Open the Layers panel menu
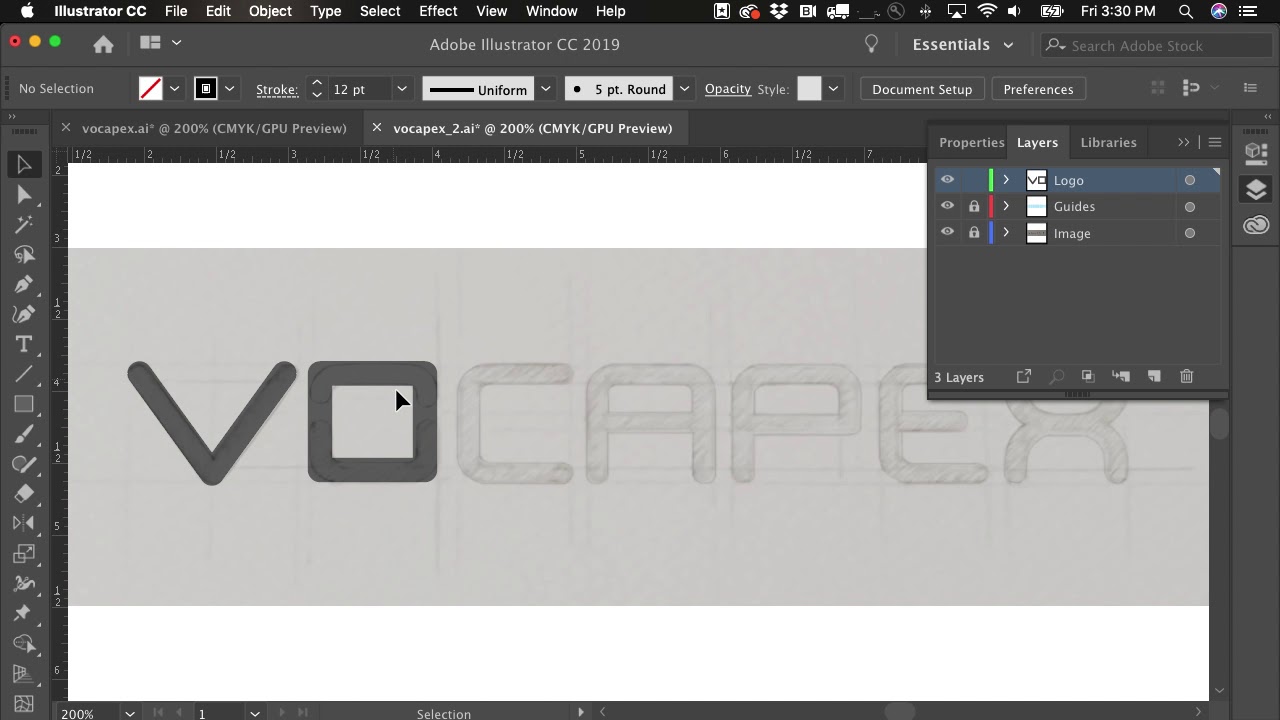This screenshot has height=720, width=1280. pyautogui.click(x=1215, y=142)
